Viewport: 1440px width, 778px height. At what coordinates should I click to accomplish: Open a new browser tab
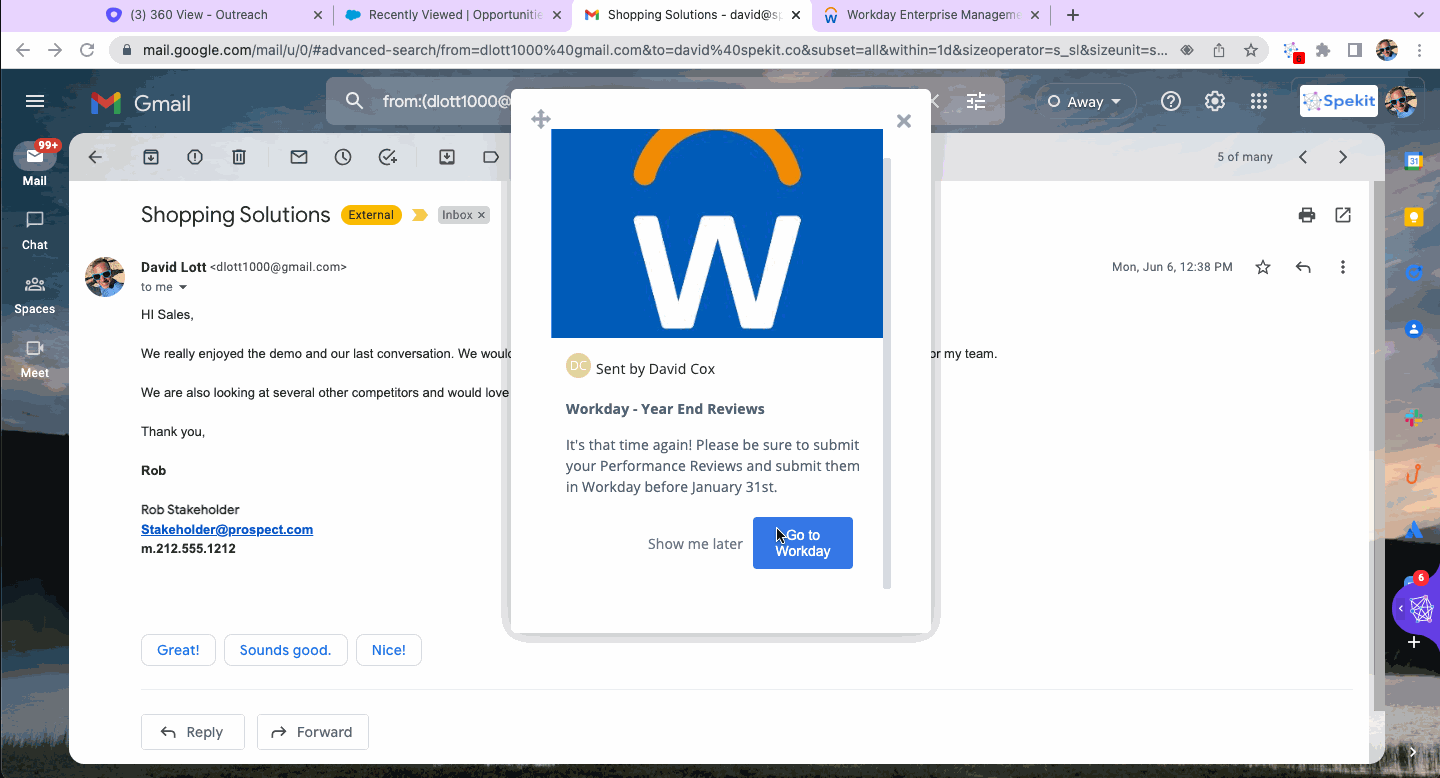[1073, 15]
